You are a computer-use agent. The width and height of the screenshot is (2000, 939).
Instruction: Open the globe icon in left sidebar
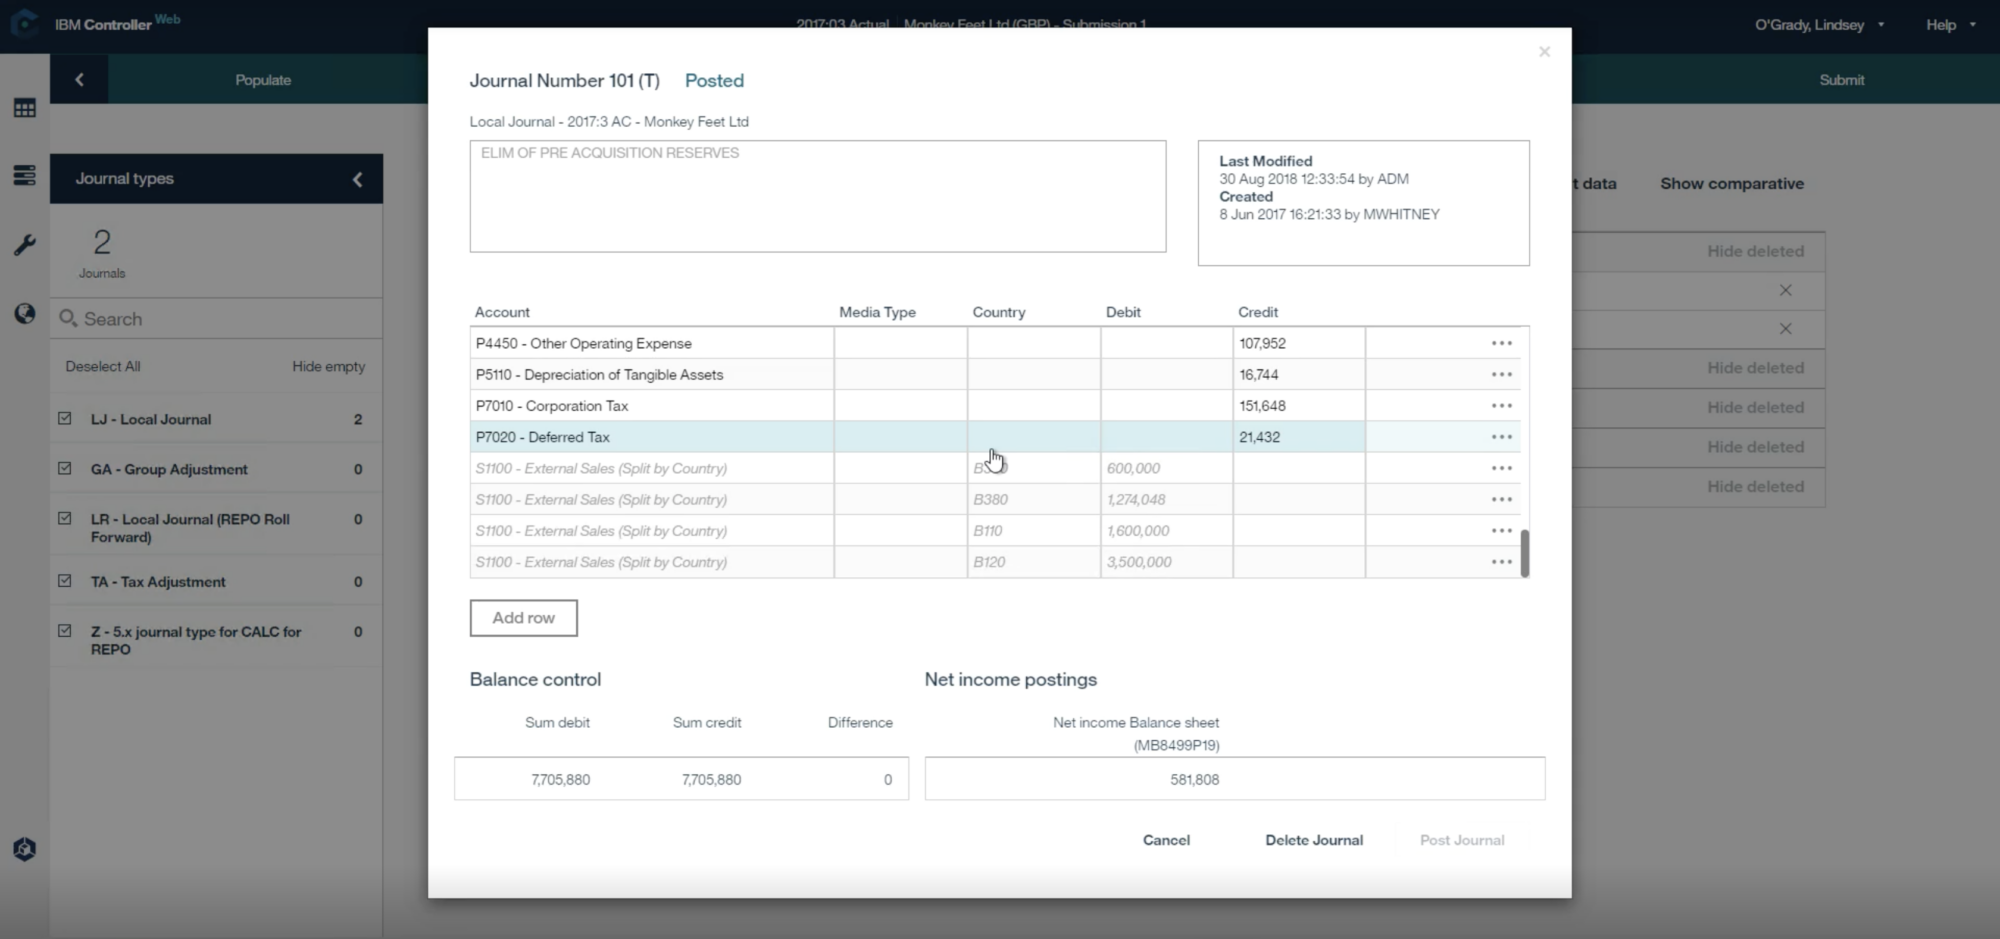click(x=25, y=314)
